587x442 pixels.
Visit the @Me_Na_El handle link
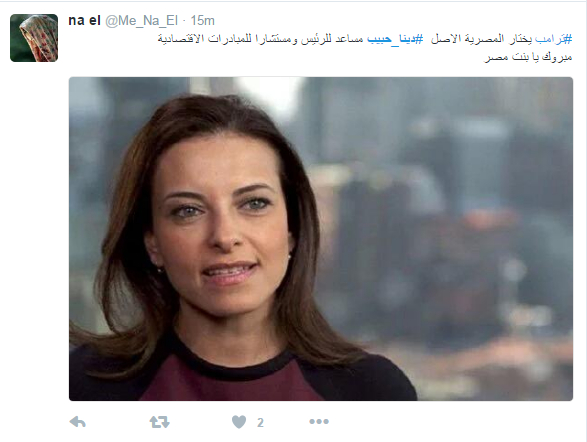point(141,21)
